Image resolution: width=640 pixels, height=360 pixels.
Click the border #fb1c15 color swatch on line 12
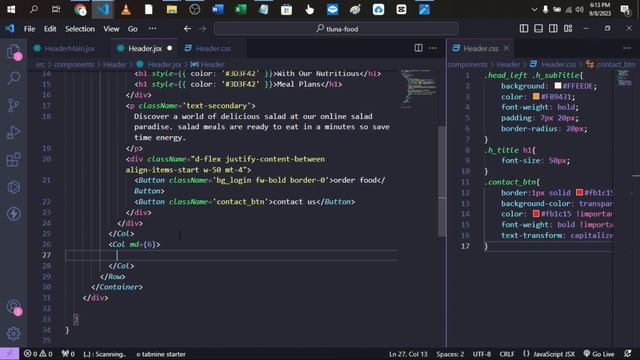tap(579, 193)
